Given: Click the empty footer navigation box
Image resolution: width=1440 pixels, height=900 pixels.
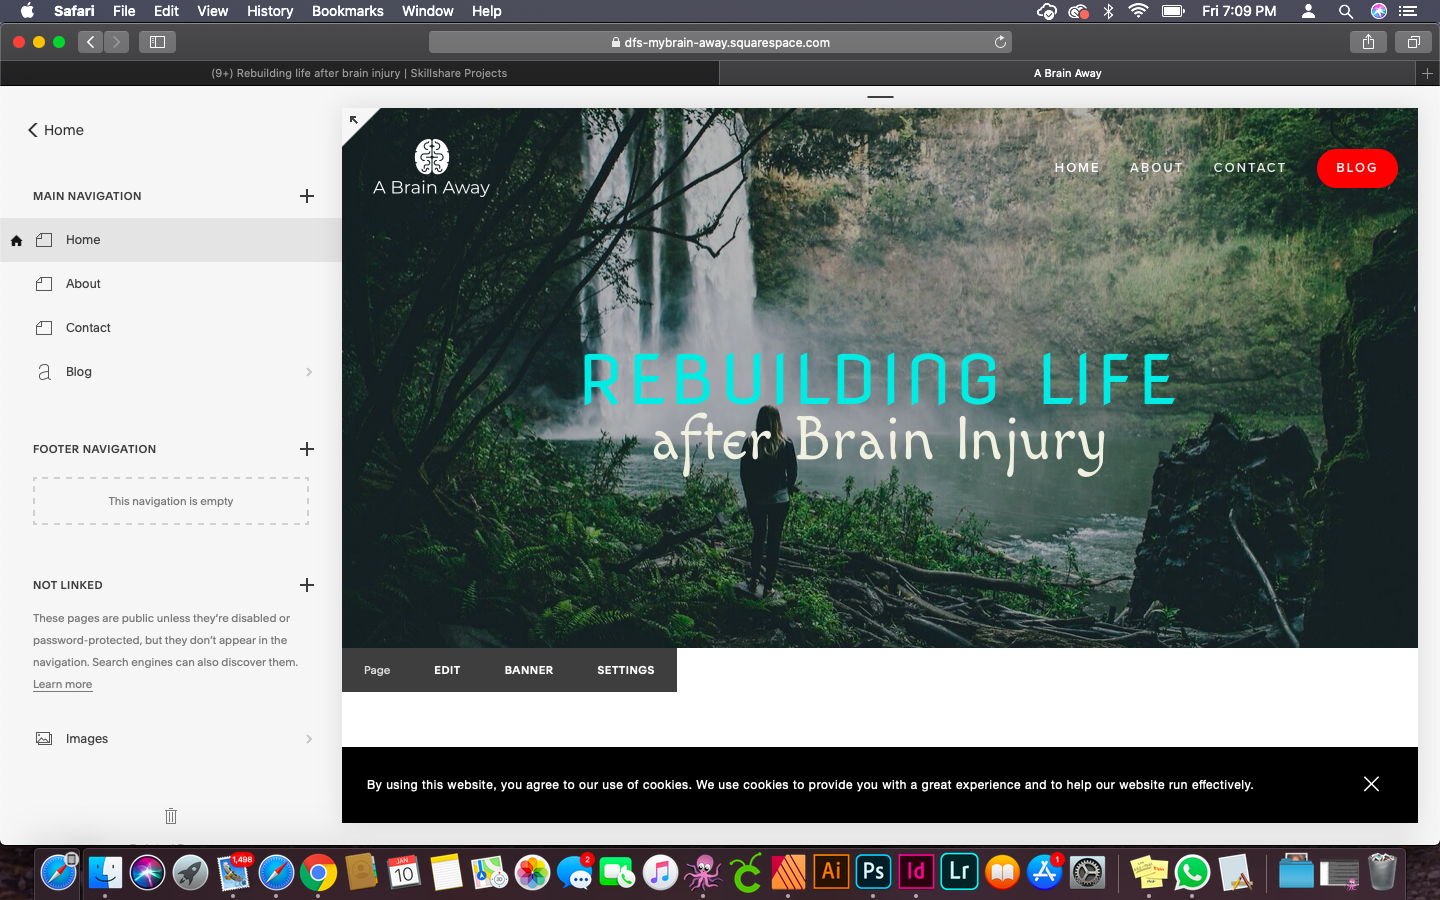Looking at the screenshot, I should [x=171, y=501].
